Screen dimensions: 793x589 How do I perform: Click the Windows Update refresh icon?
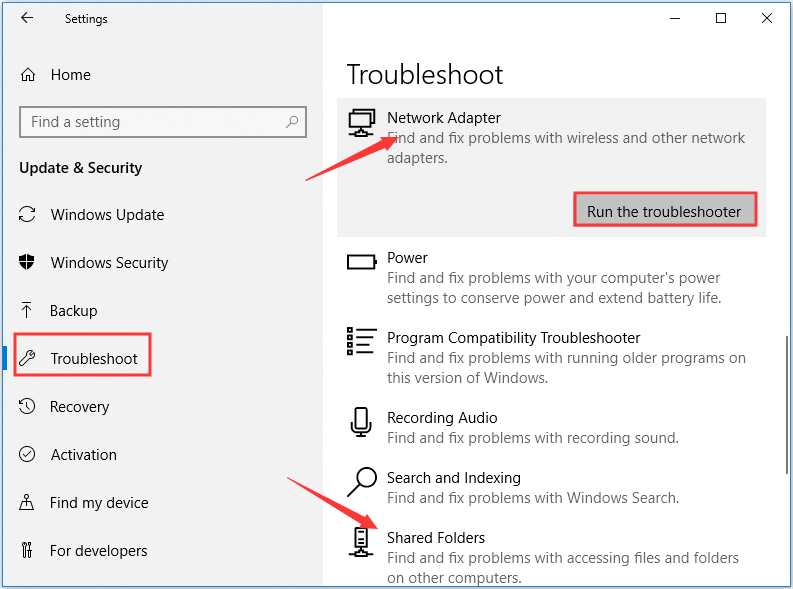point(27,214)
